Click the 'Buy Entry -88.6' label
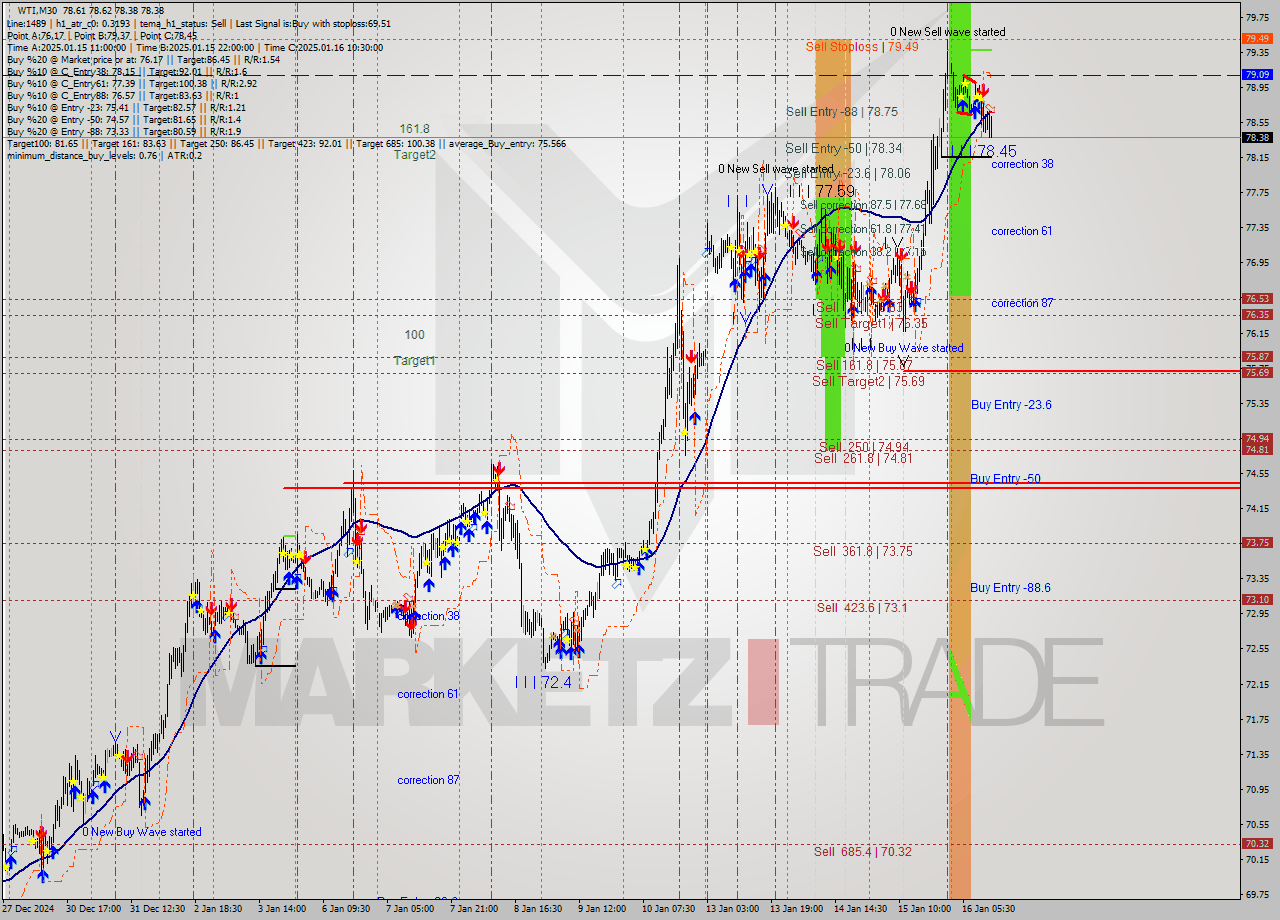The height and width of the screenshot is (920, 1280). (x=1010, y=588)
